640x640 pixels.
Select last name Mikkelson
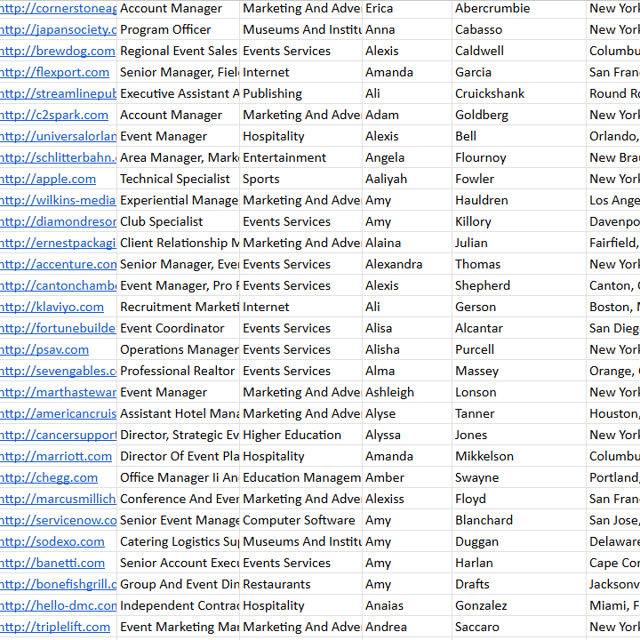pos(519,456)
